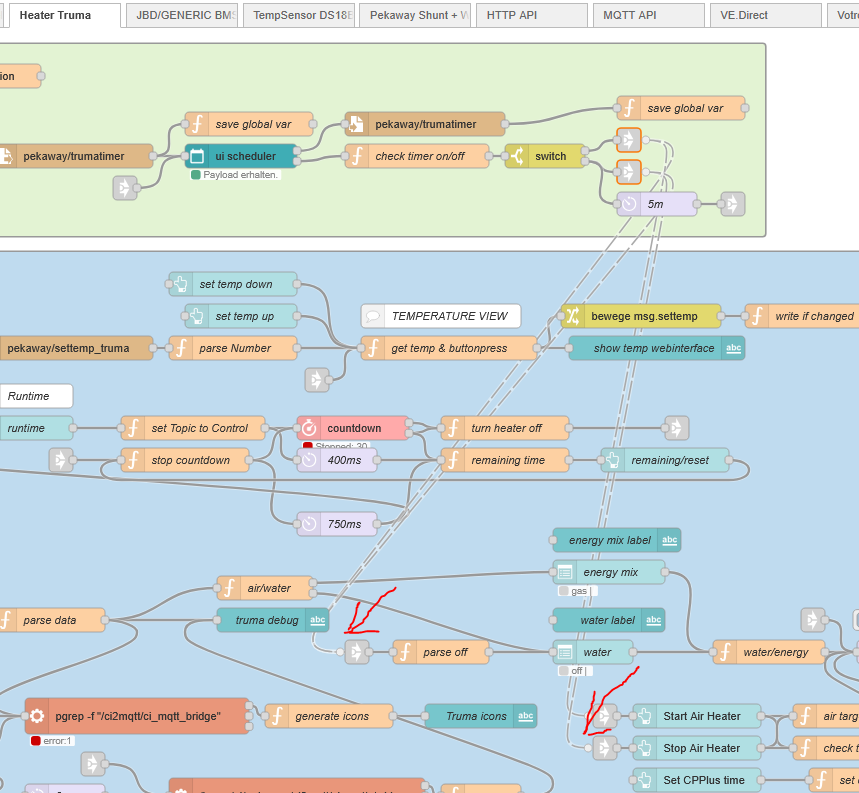Select the set temp up button node
The width and height of the screenshot is (859, 793).
coord(240,316)
